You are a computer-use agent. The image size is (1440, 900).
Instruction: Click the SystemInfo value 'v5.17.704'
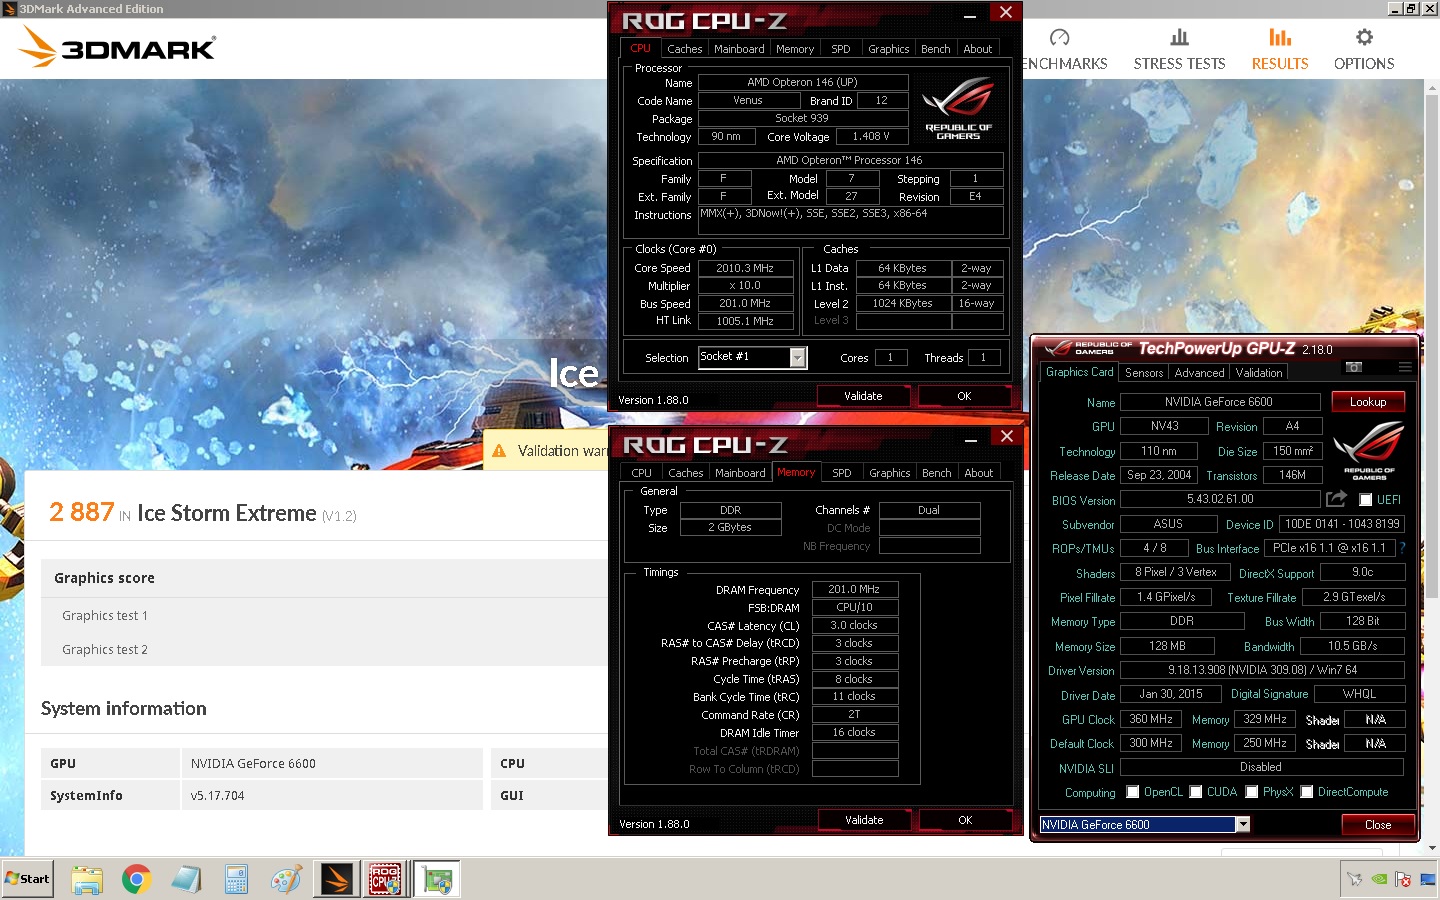[x=217, y=796]
